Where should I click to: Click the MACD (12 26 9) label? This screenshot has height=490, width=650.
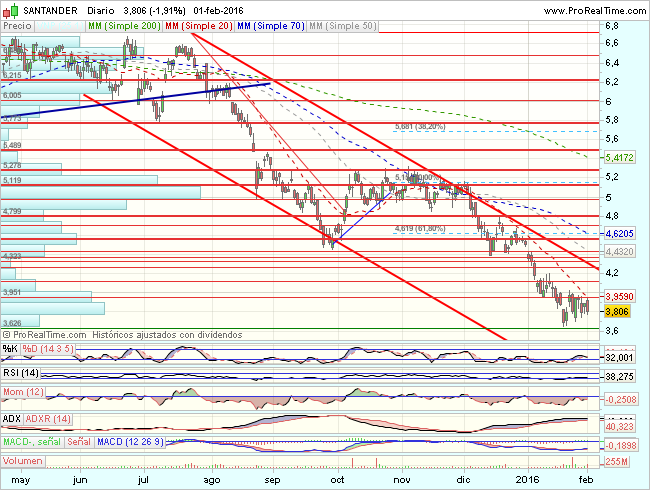click(x=130, y=442)
